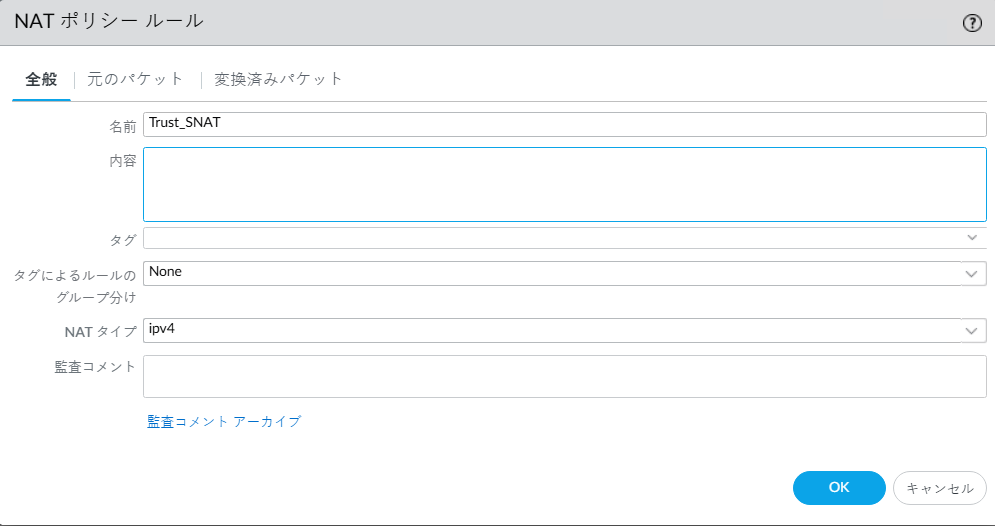Open the help icon in dialog header
This screenshot has width=995, height=526.
tap(971, 23)
